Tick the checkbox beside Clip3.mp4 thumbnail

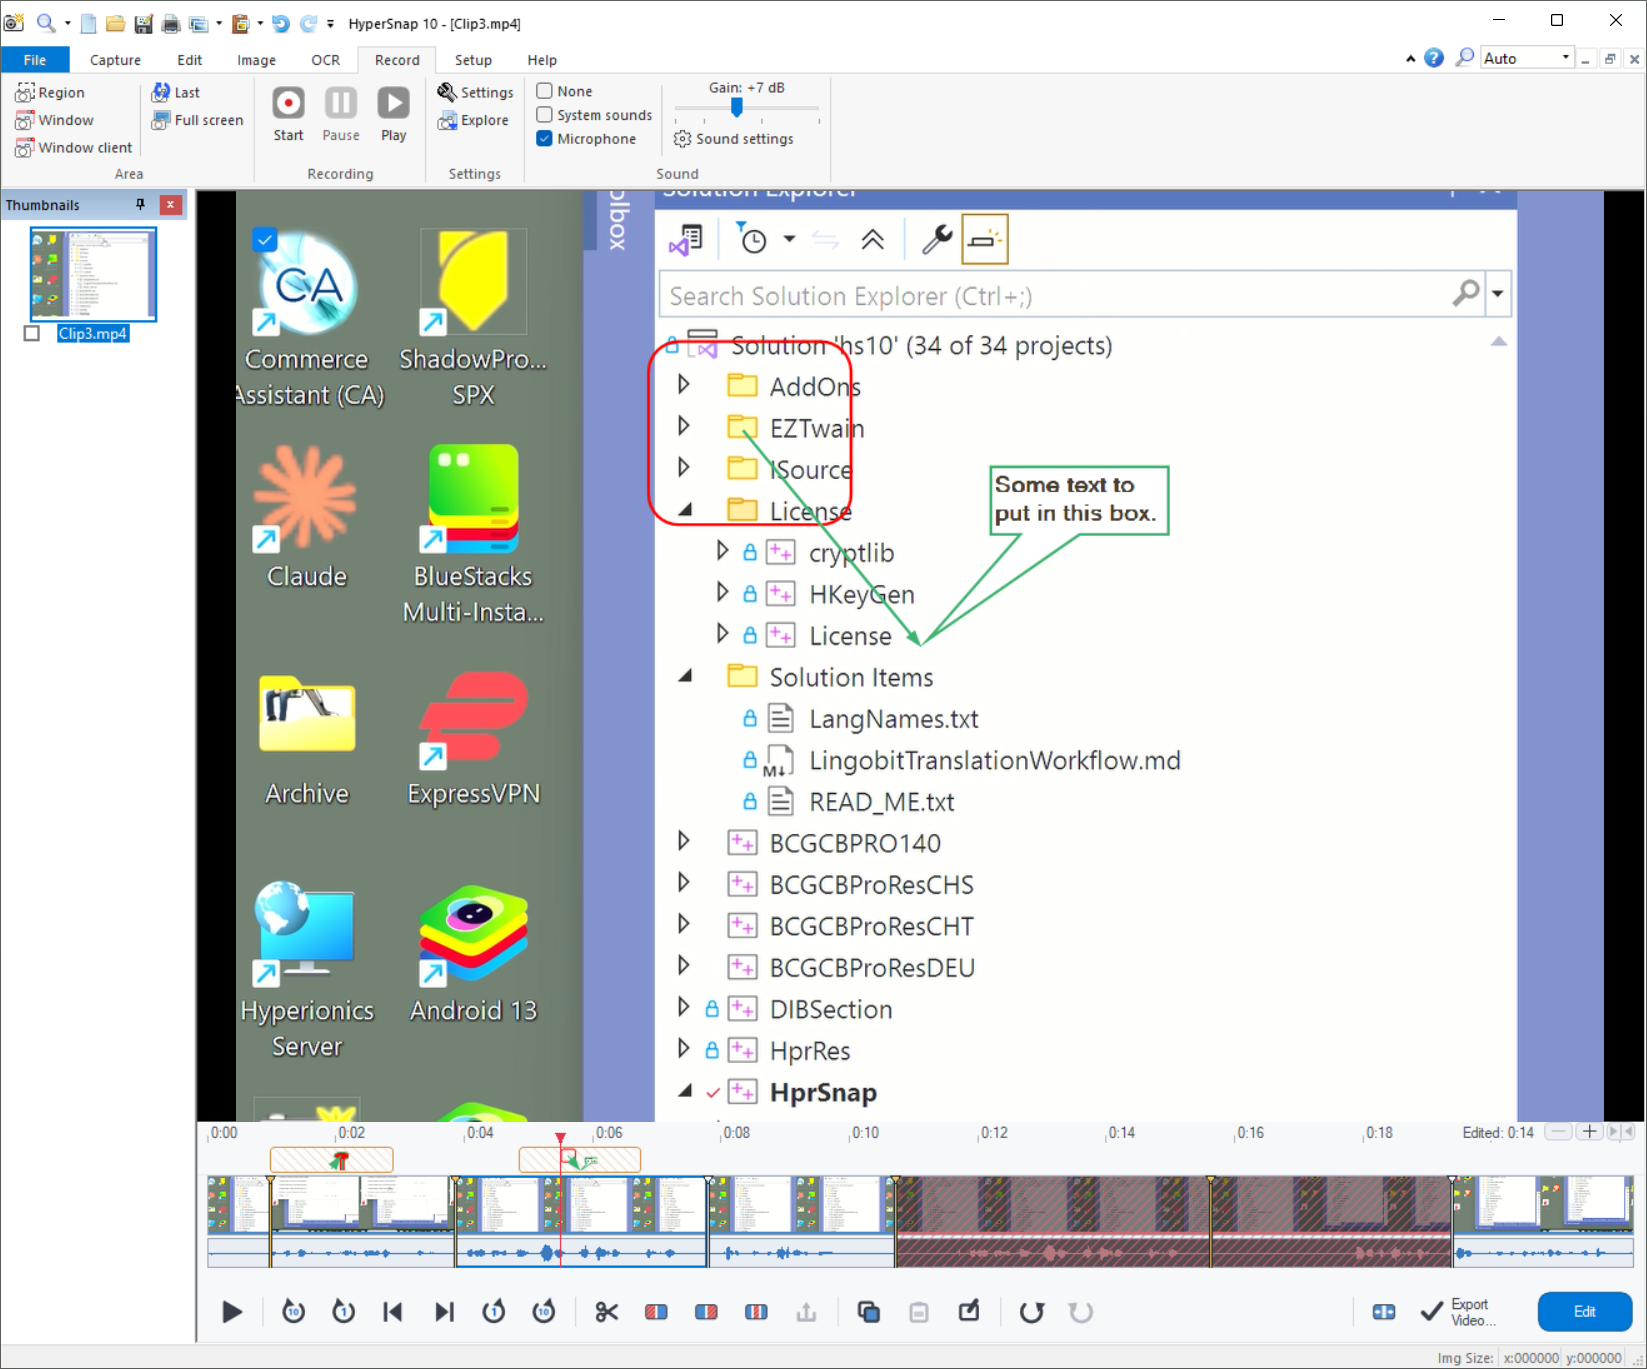[32, 333]
